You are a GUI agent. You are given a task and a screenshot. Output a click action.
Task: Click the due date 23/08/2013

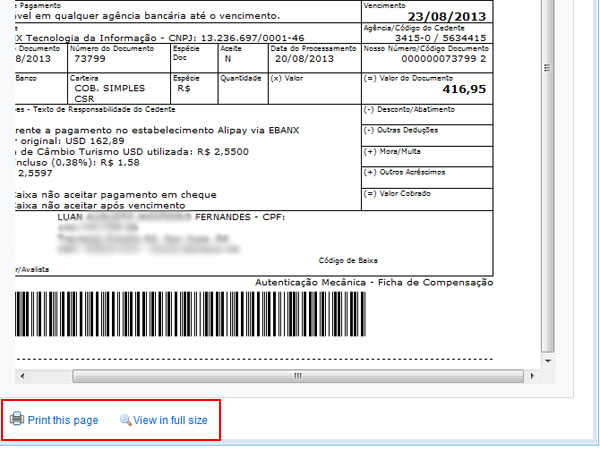point(447,16)
